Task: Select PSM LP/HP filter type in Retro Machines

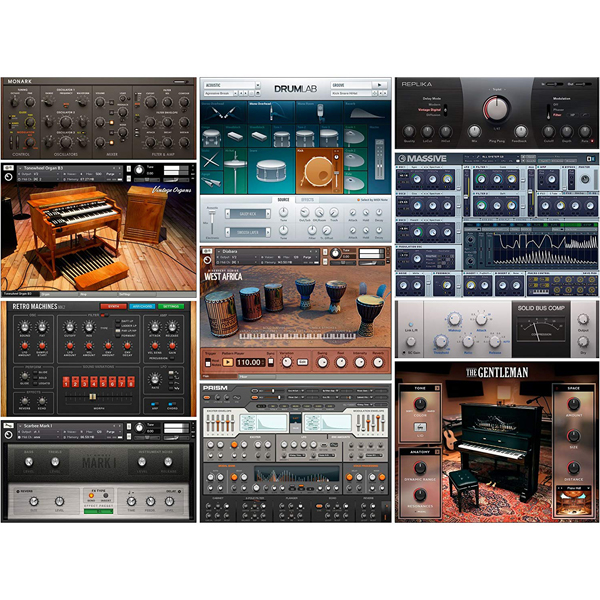Action: point(118,331)
